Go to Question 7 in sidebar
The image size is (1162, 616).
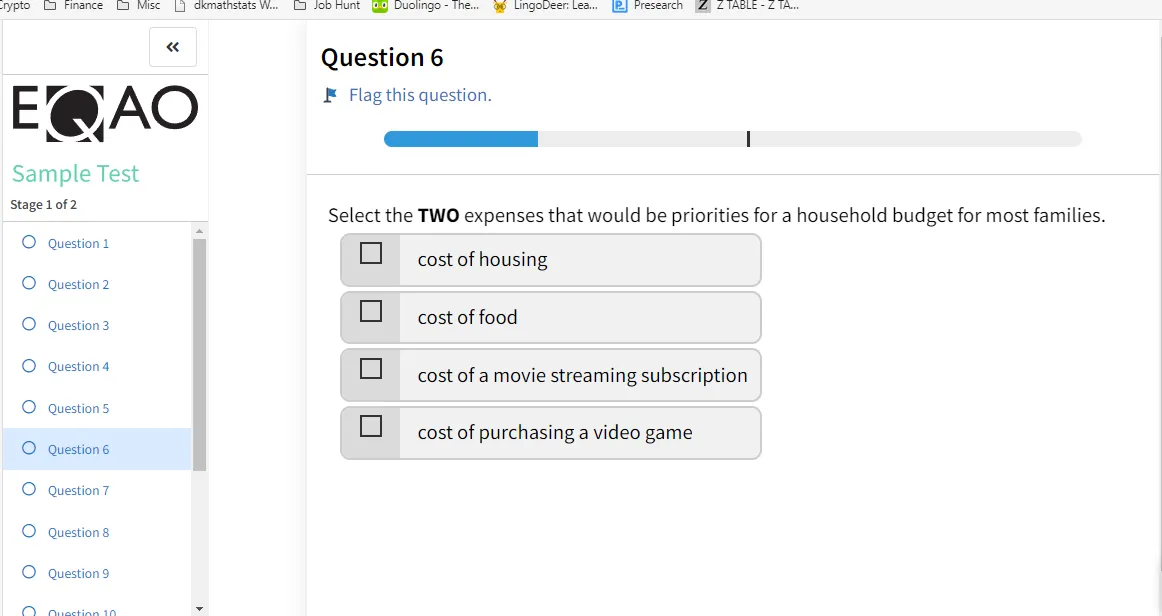[78, 491]
